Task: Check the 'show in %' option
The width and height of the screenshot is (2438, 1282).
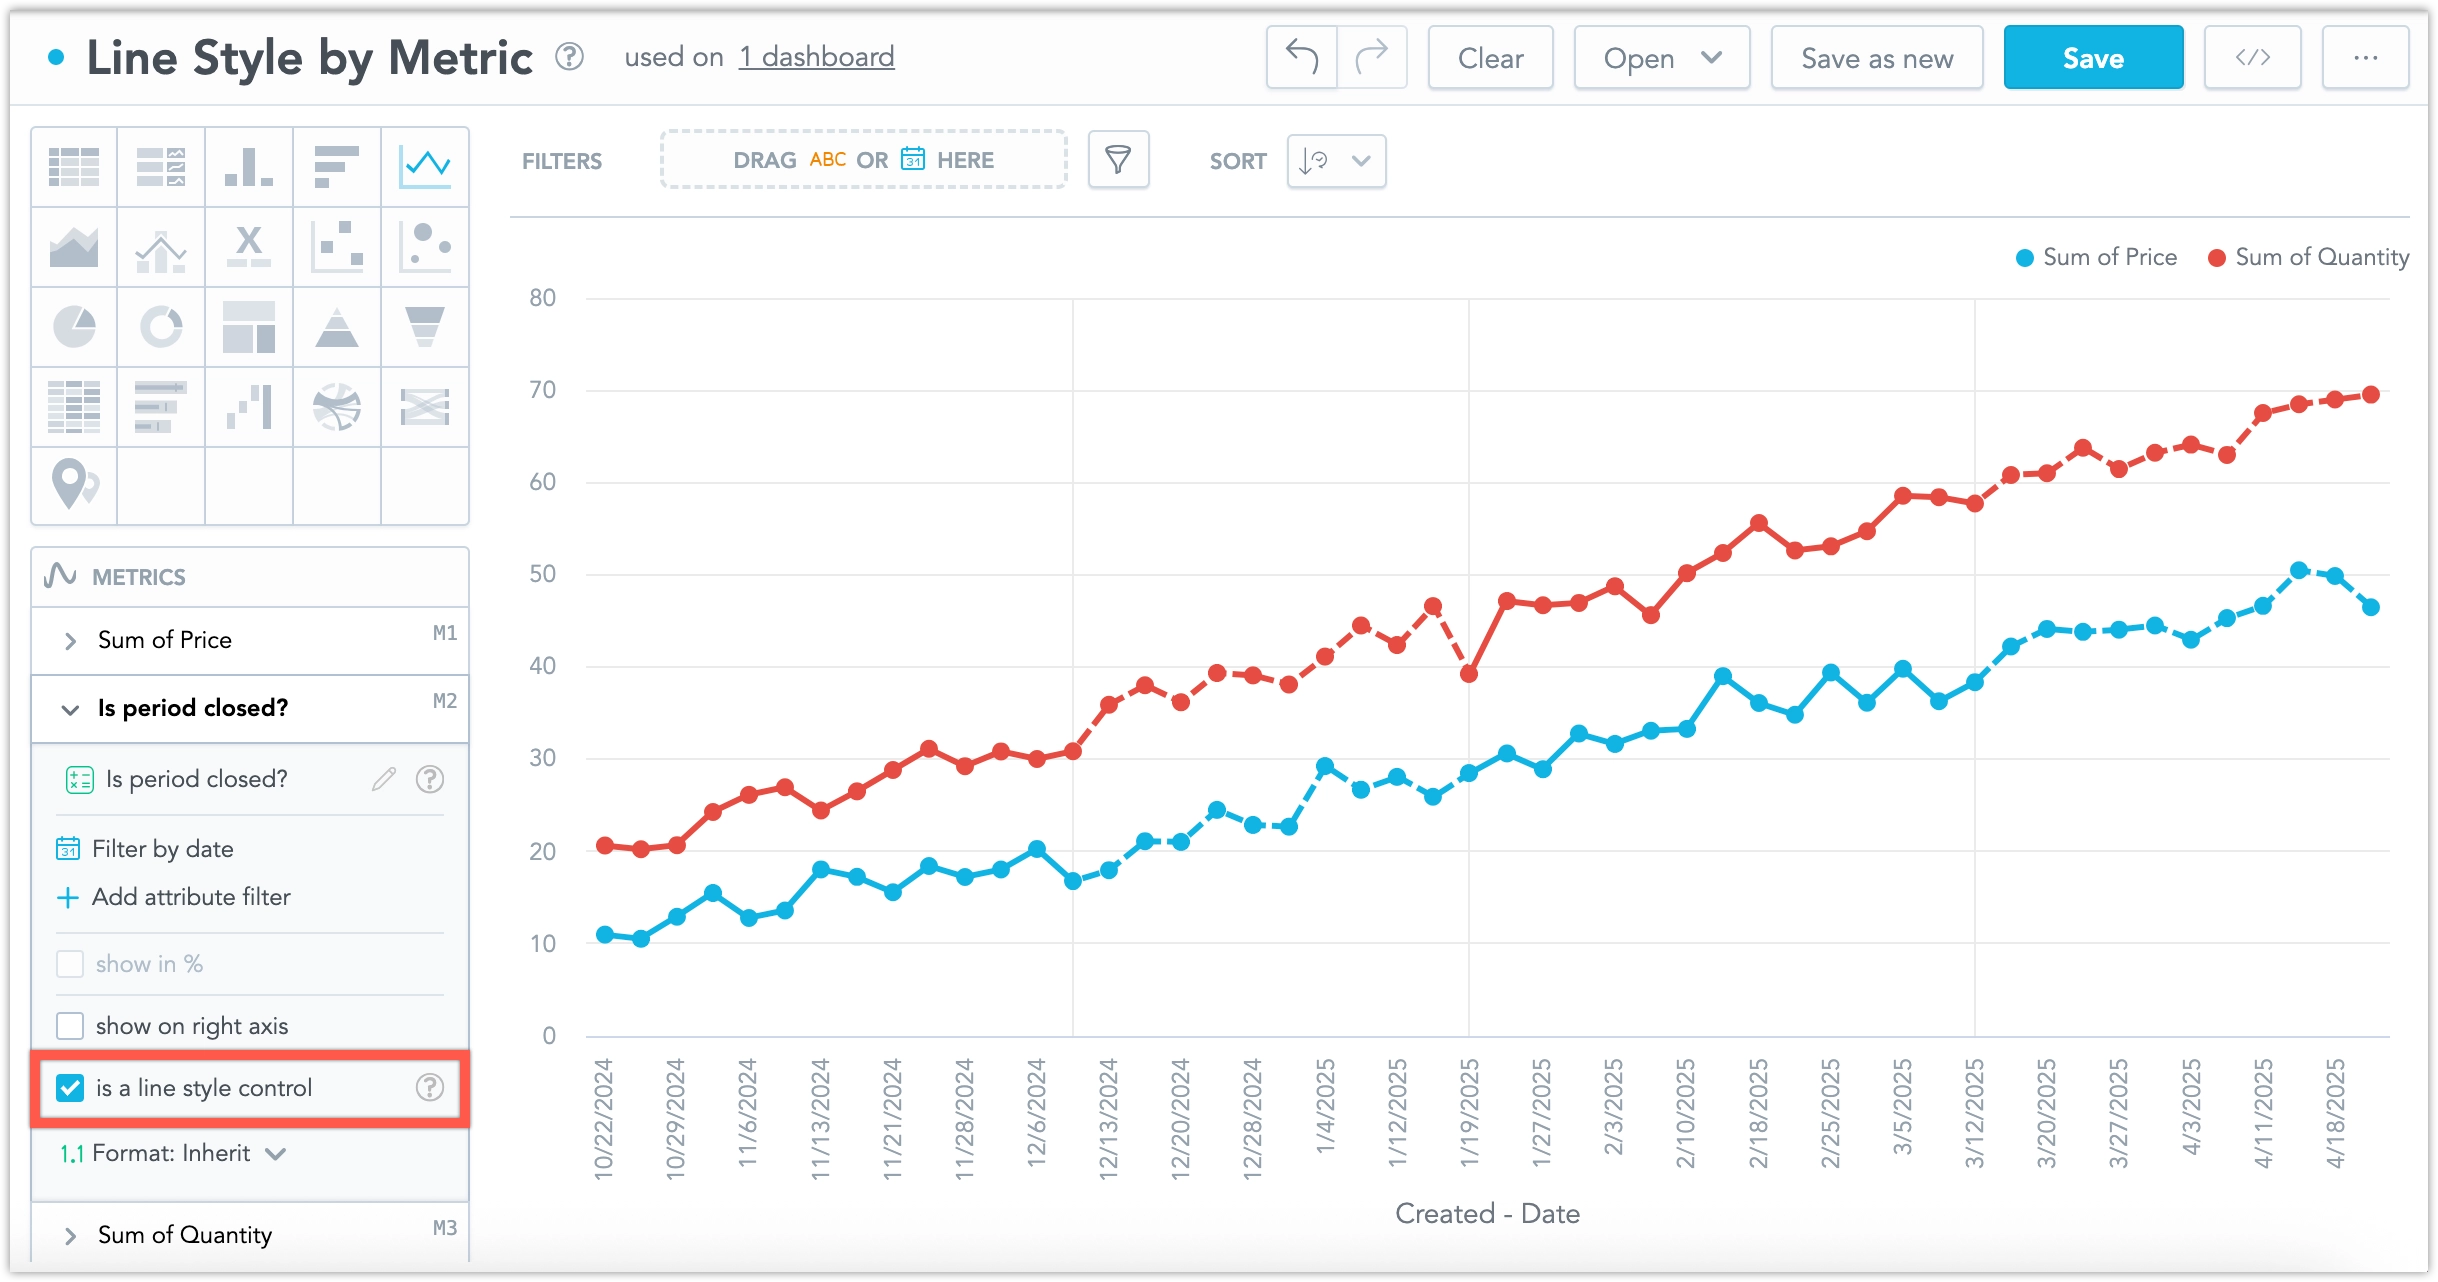Action: click(x=70, y=963)
